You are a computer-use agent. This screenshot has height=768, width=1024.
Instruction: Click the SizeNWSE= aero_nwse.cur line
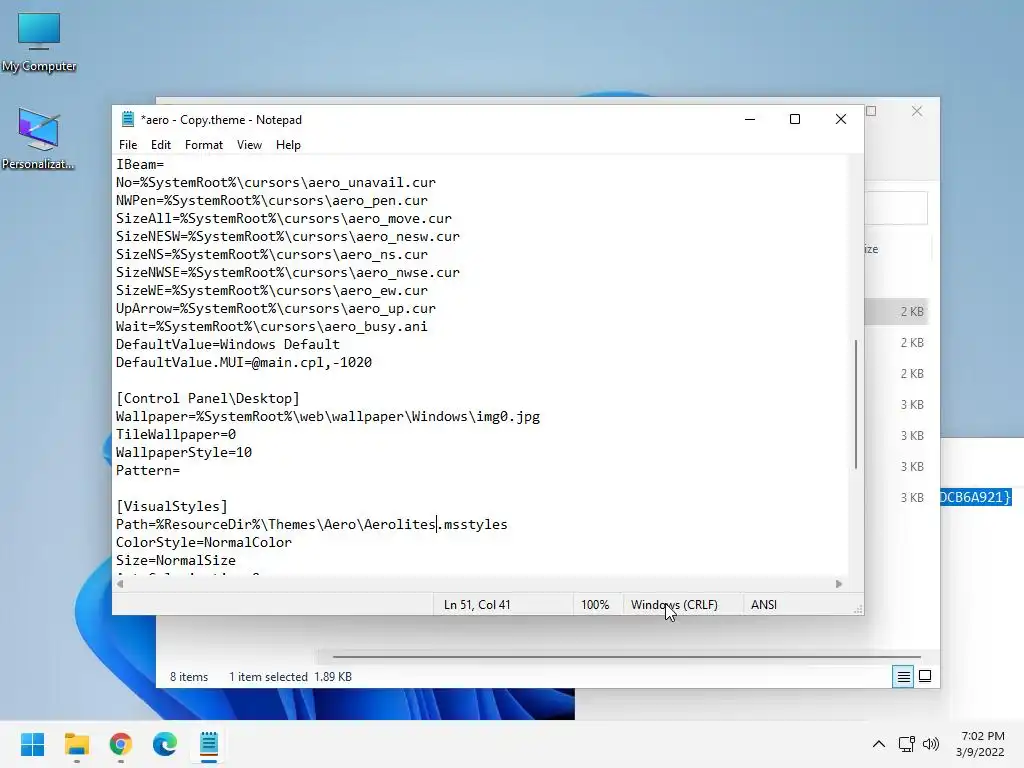[x=288, y=272]
